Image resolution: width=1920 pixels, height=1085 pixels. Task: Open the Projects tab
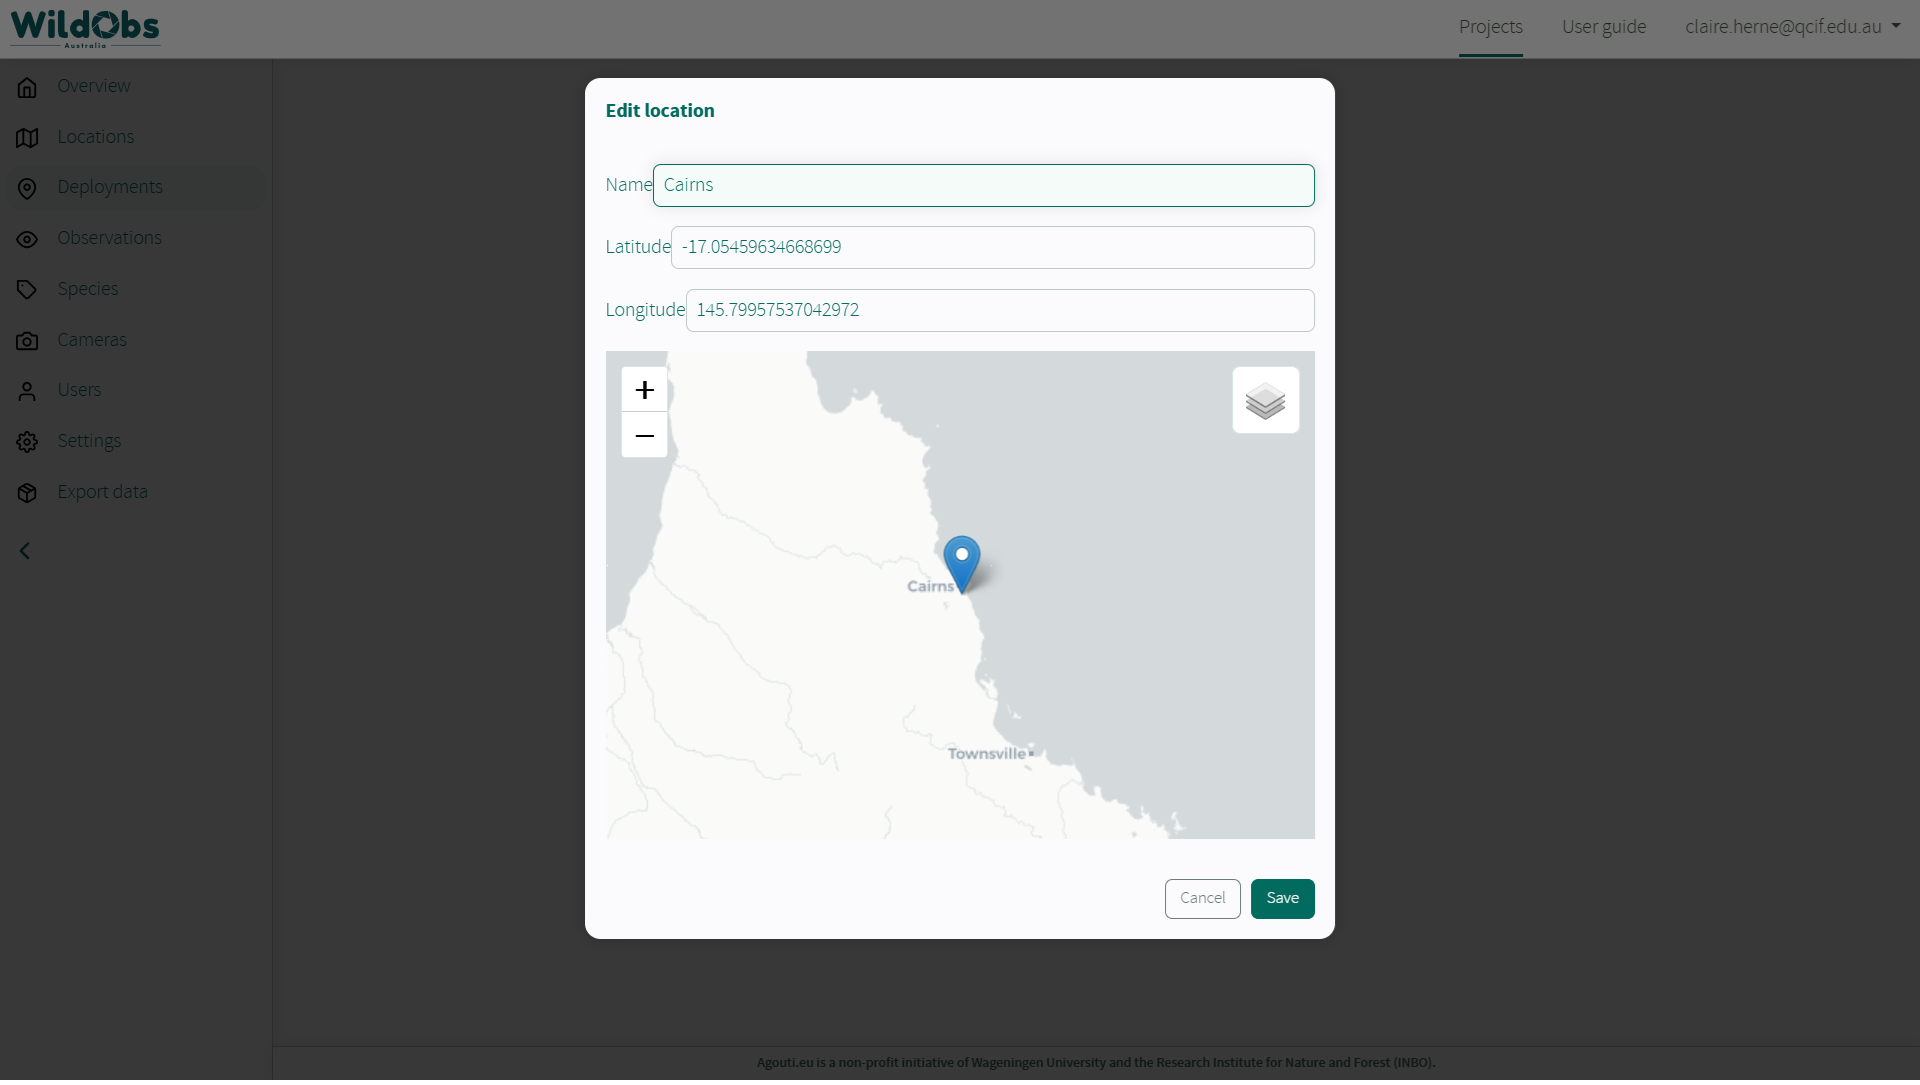pyautogui.click(x=1490, y=27)
